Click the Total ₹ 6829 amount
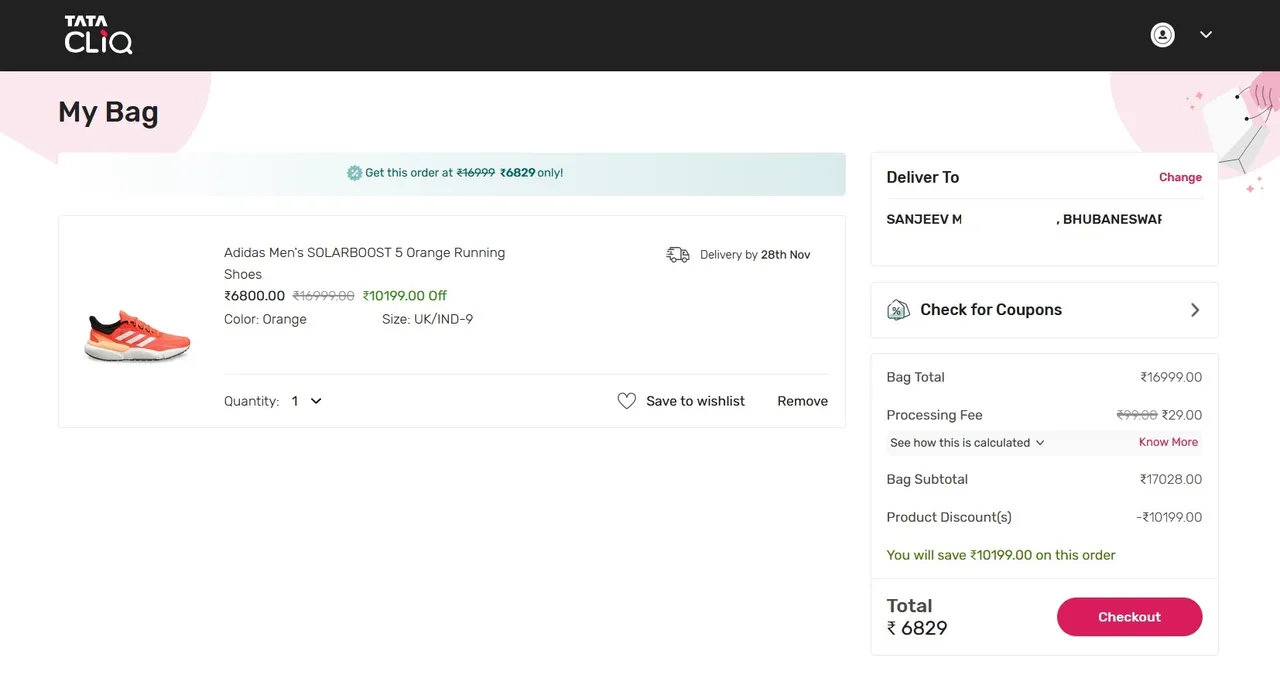 point(917,628)
